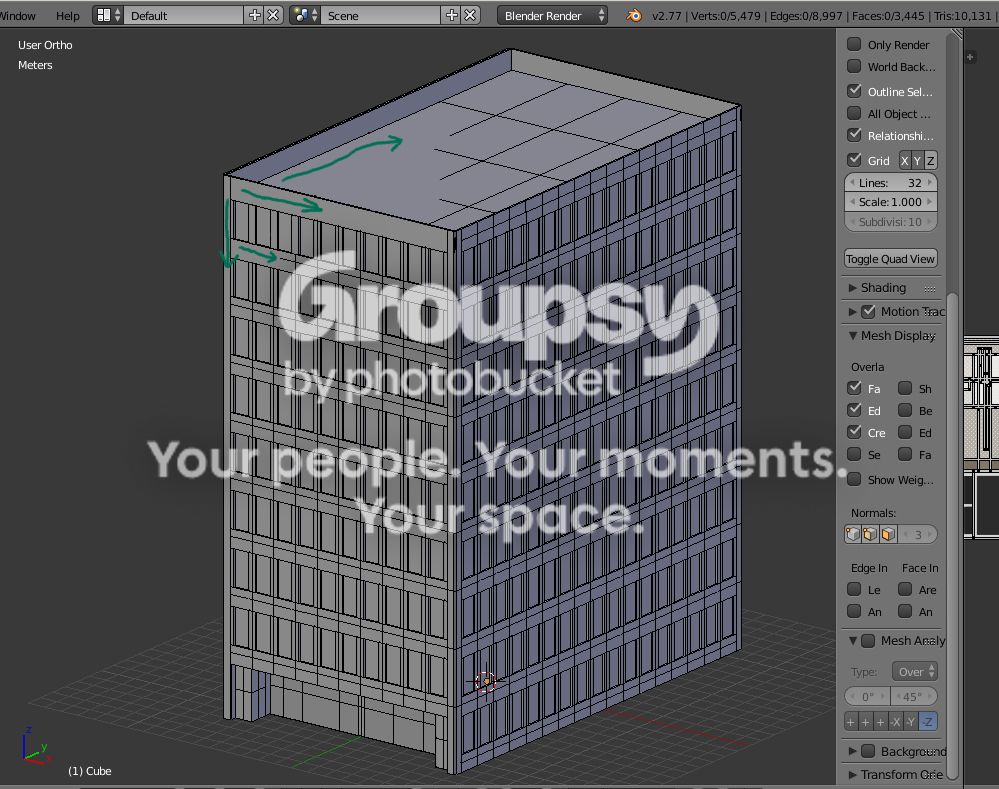Enable Show Weights checkbox

click(854, 479)
